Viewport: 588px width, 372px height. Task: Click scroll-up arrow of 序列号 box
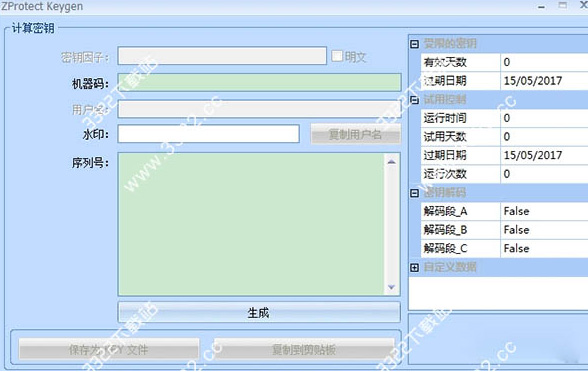(x=392, y=162)
